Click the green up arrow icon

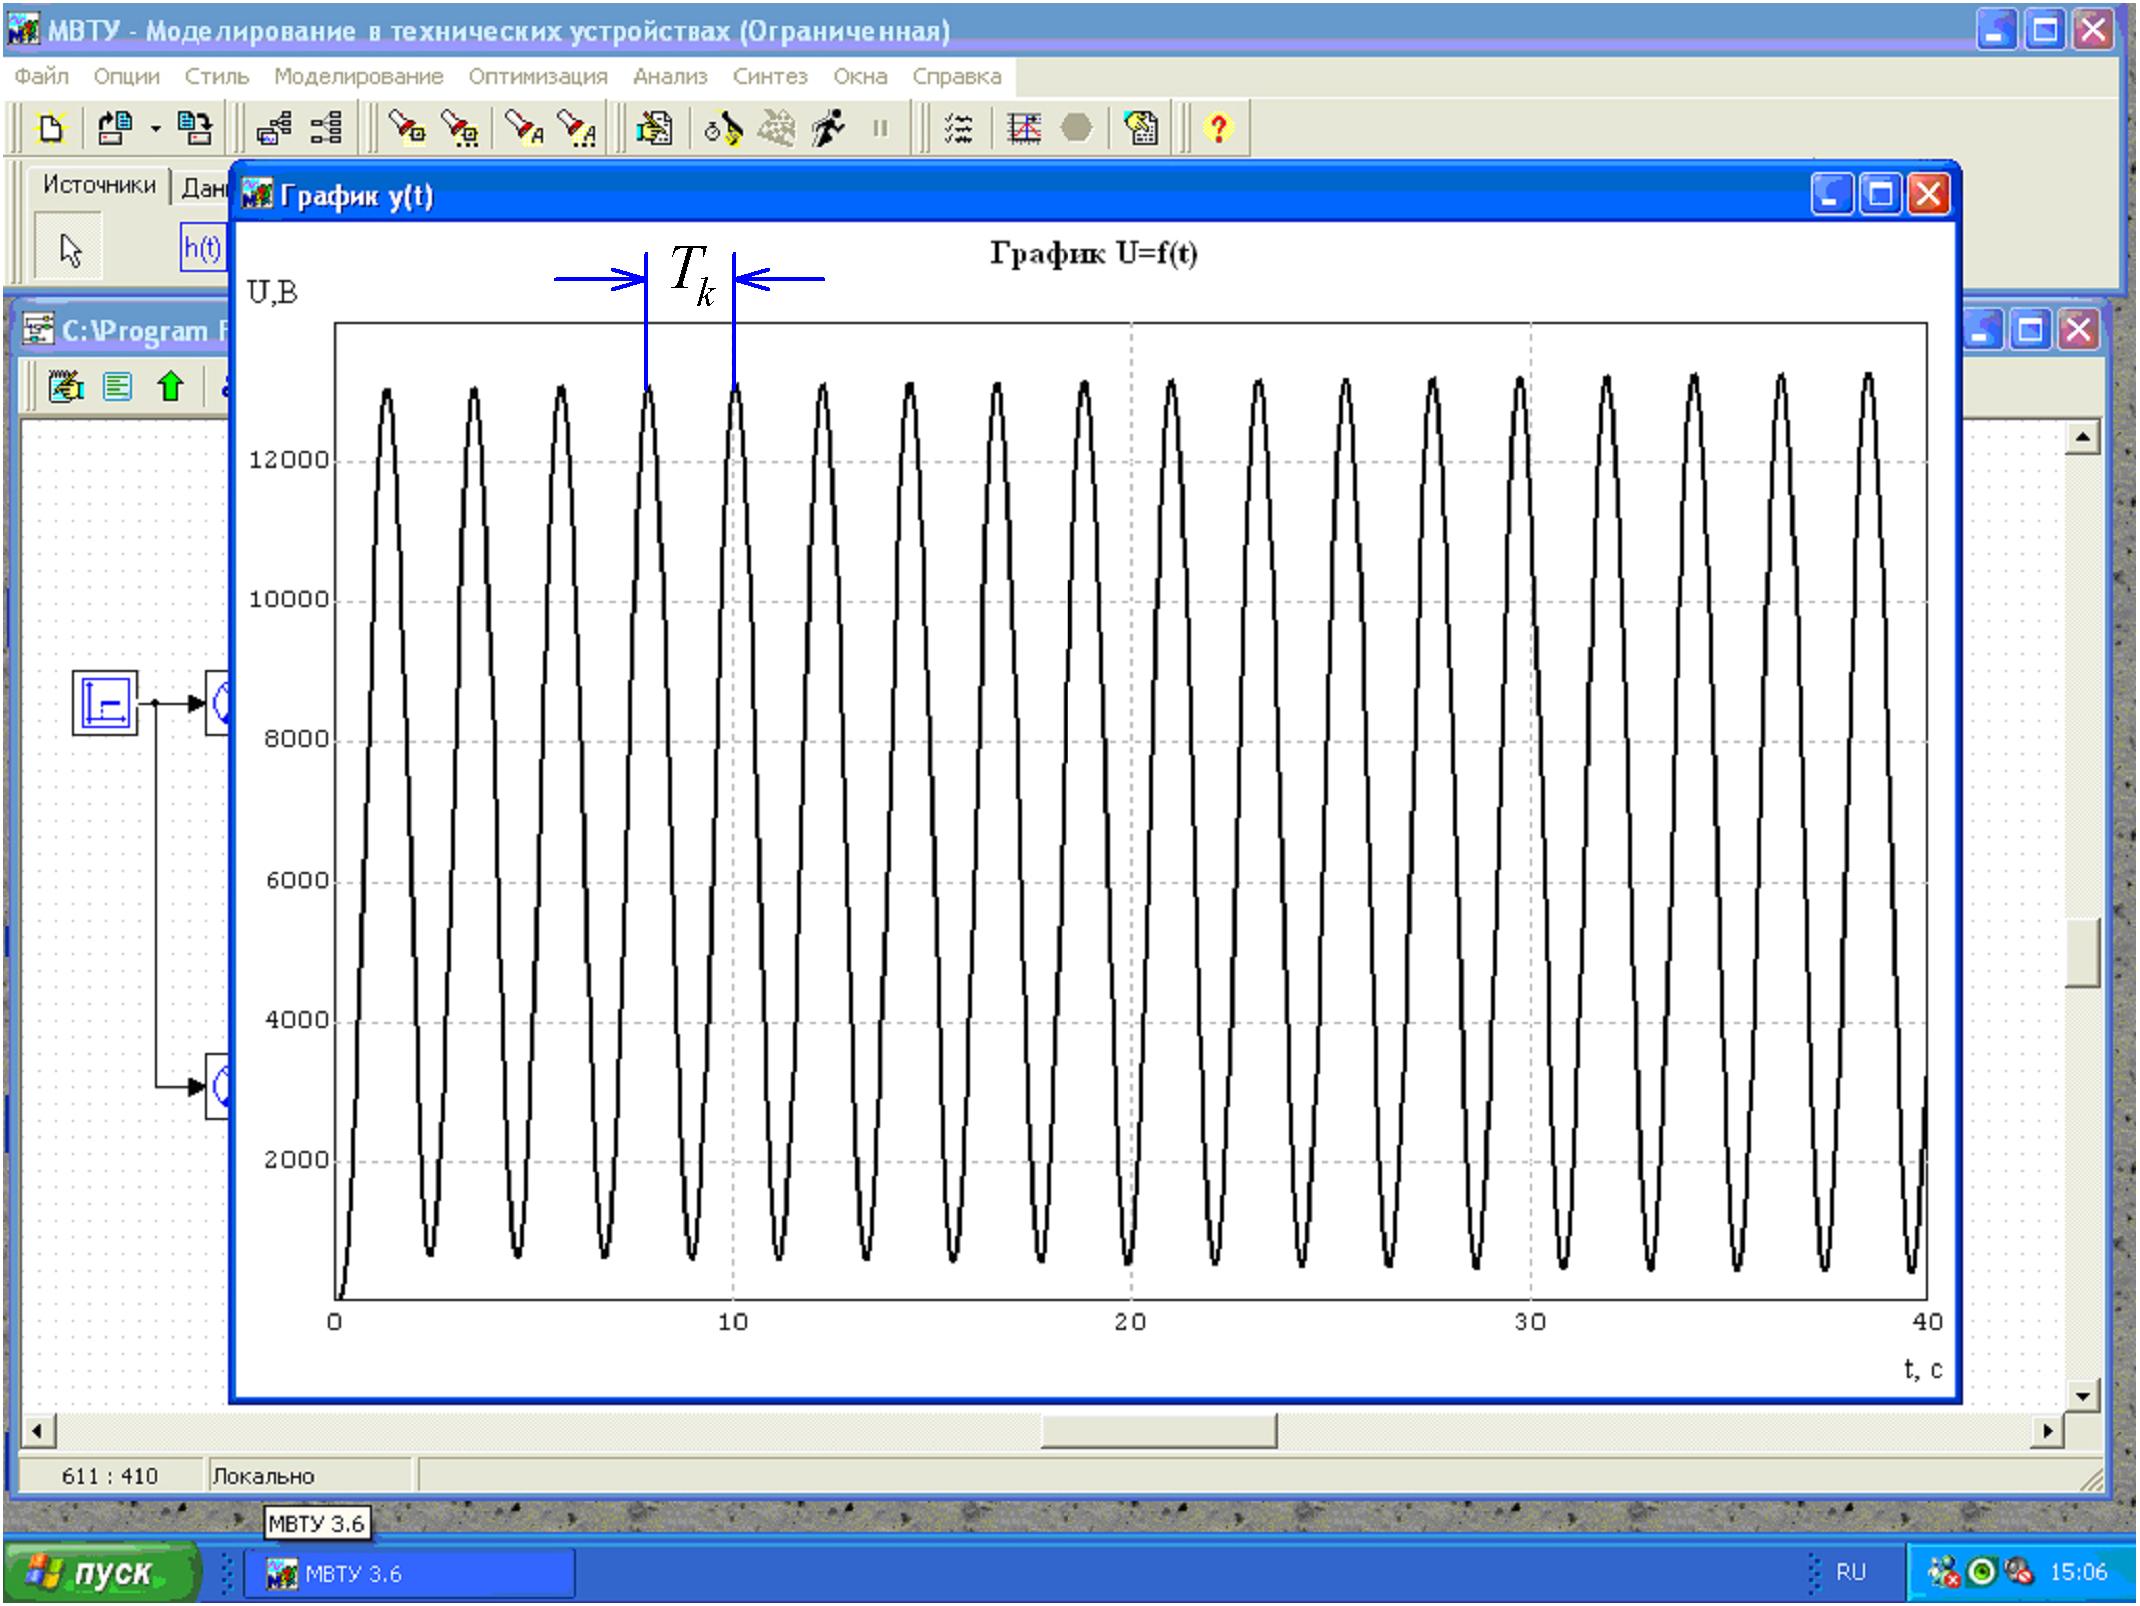tap(171, 386)
